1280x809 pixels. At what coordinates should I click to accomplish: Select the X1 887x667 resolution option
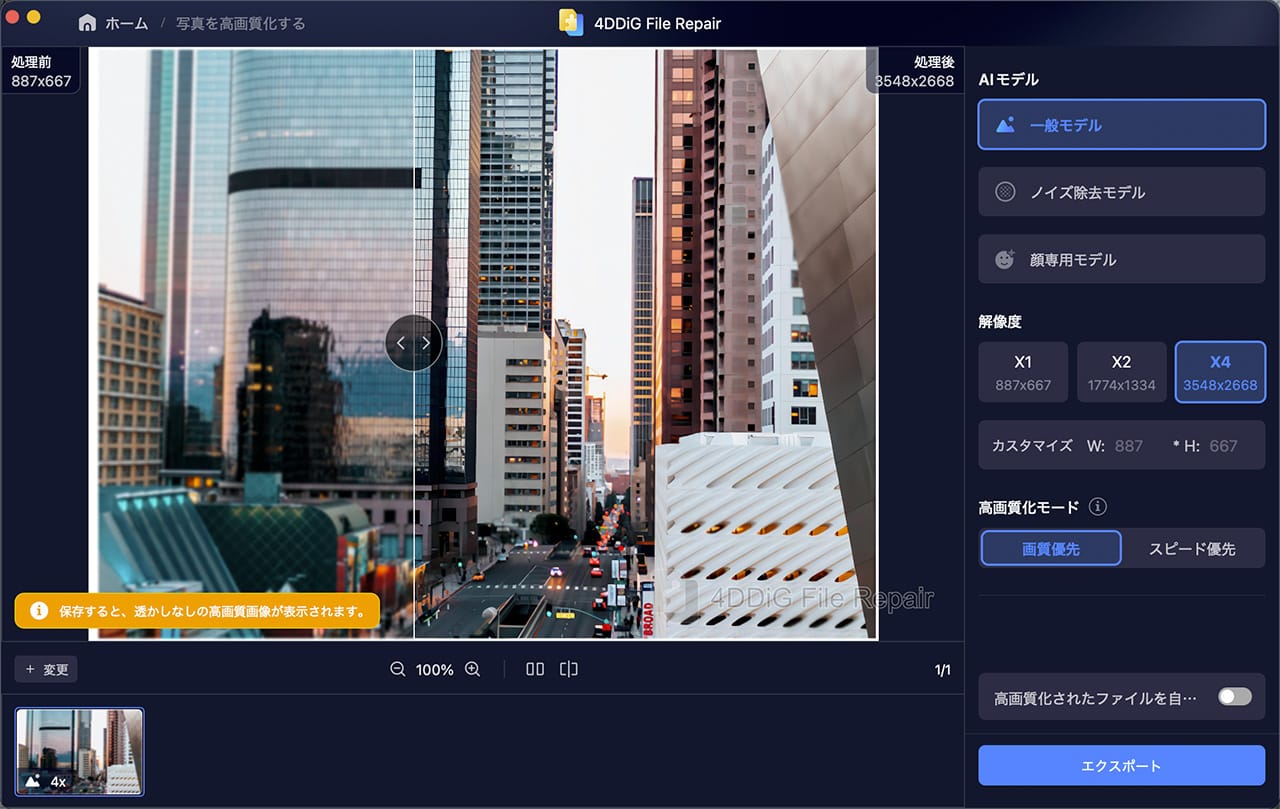click(x=1023, y=371)
